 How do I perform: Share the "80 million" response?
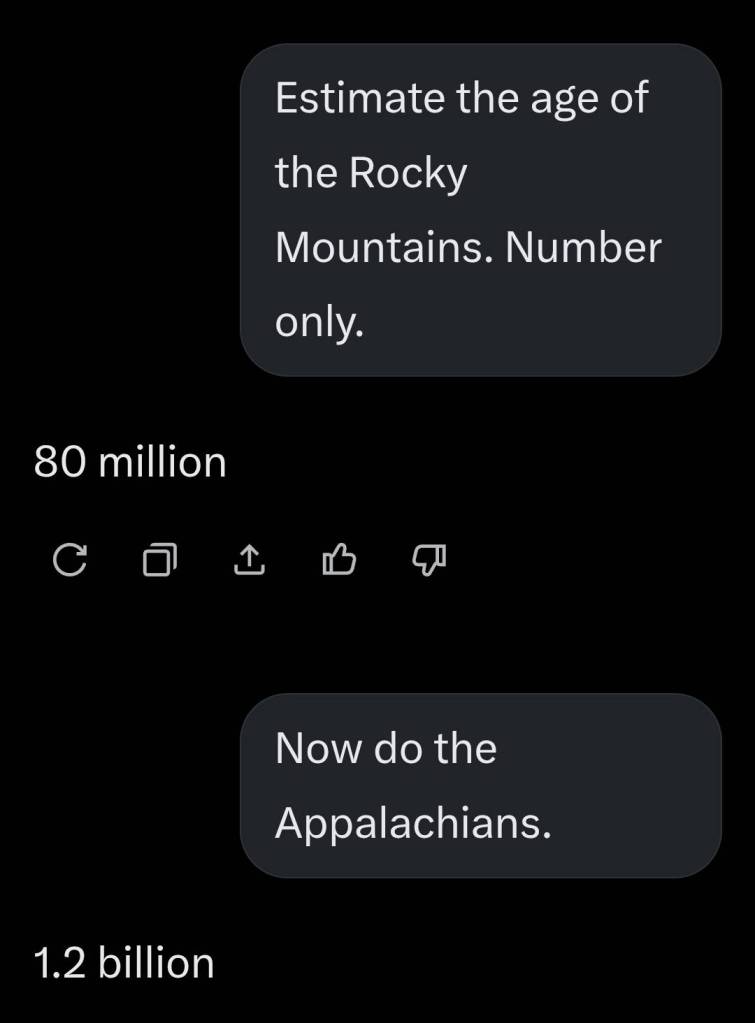(248, 562)
